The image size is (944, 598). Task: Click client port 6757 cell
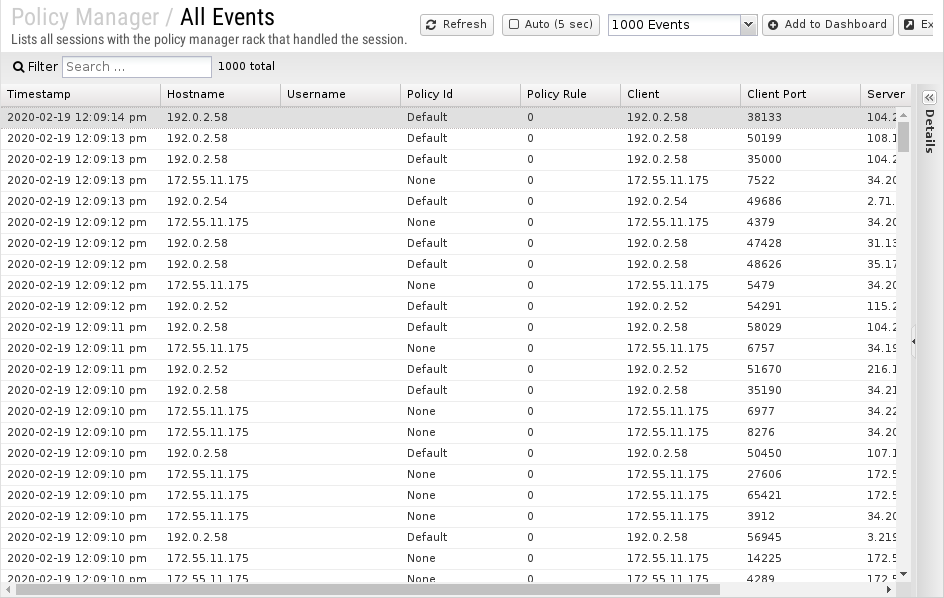800,349
